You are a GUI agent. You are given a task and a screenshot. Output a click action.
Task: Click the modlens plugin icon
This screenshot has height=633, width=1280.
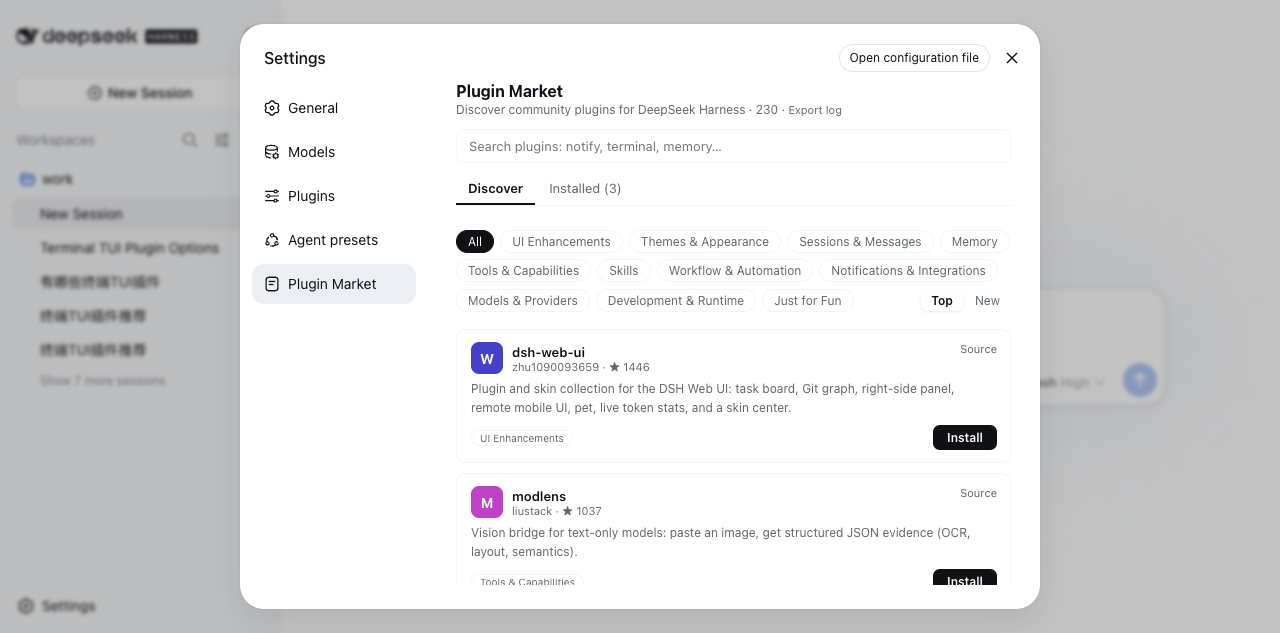[x=487, y=502]
